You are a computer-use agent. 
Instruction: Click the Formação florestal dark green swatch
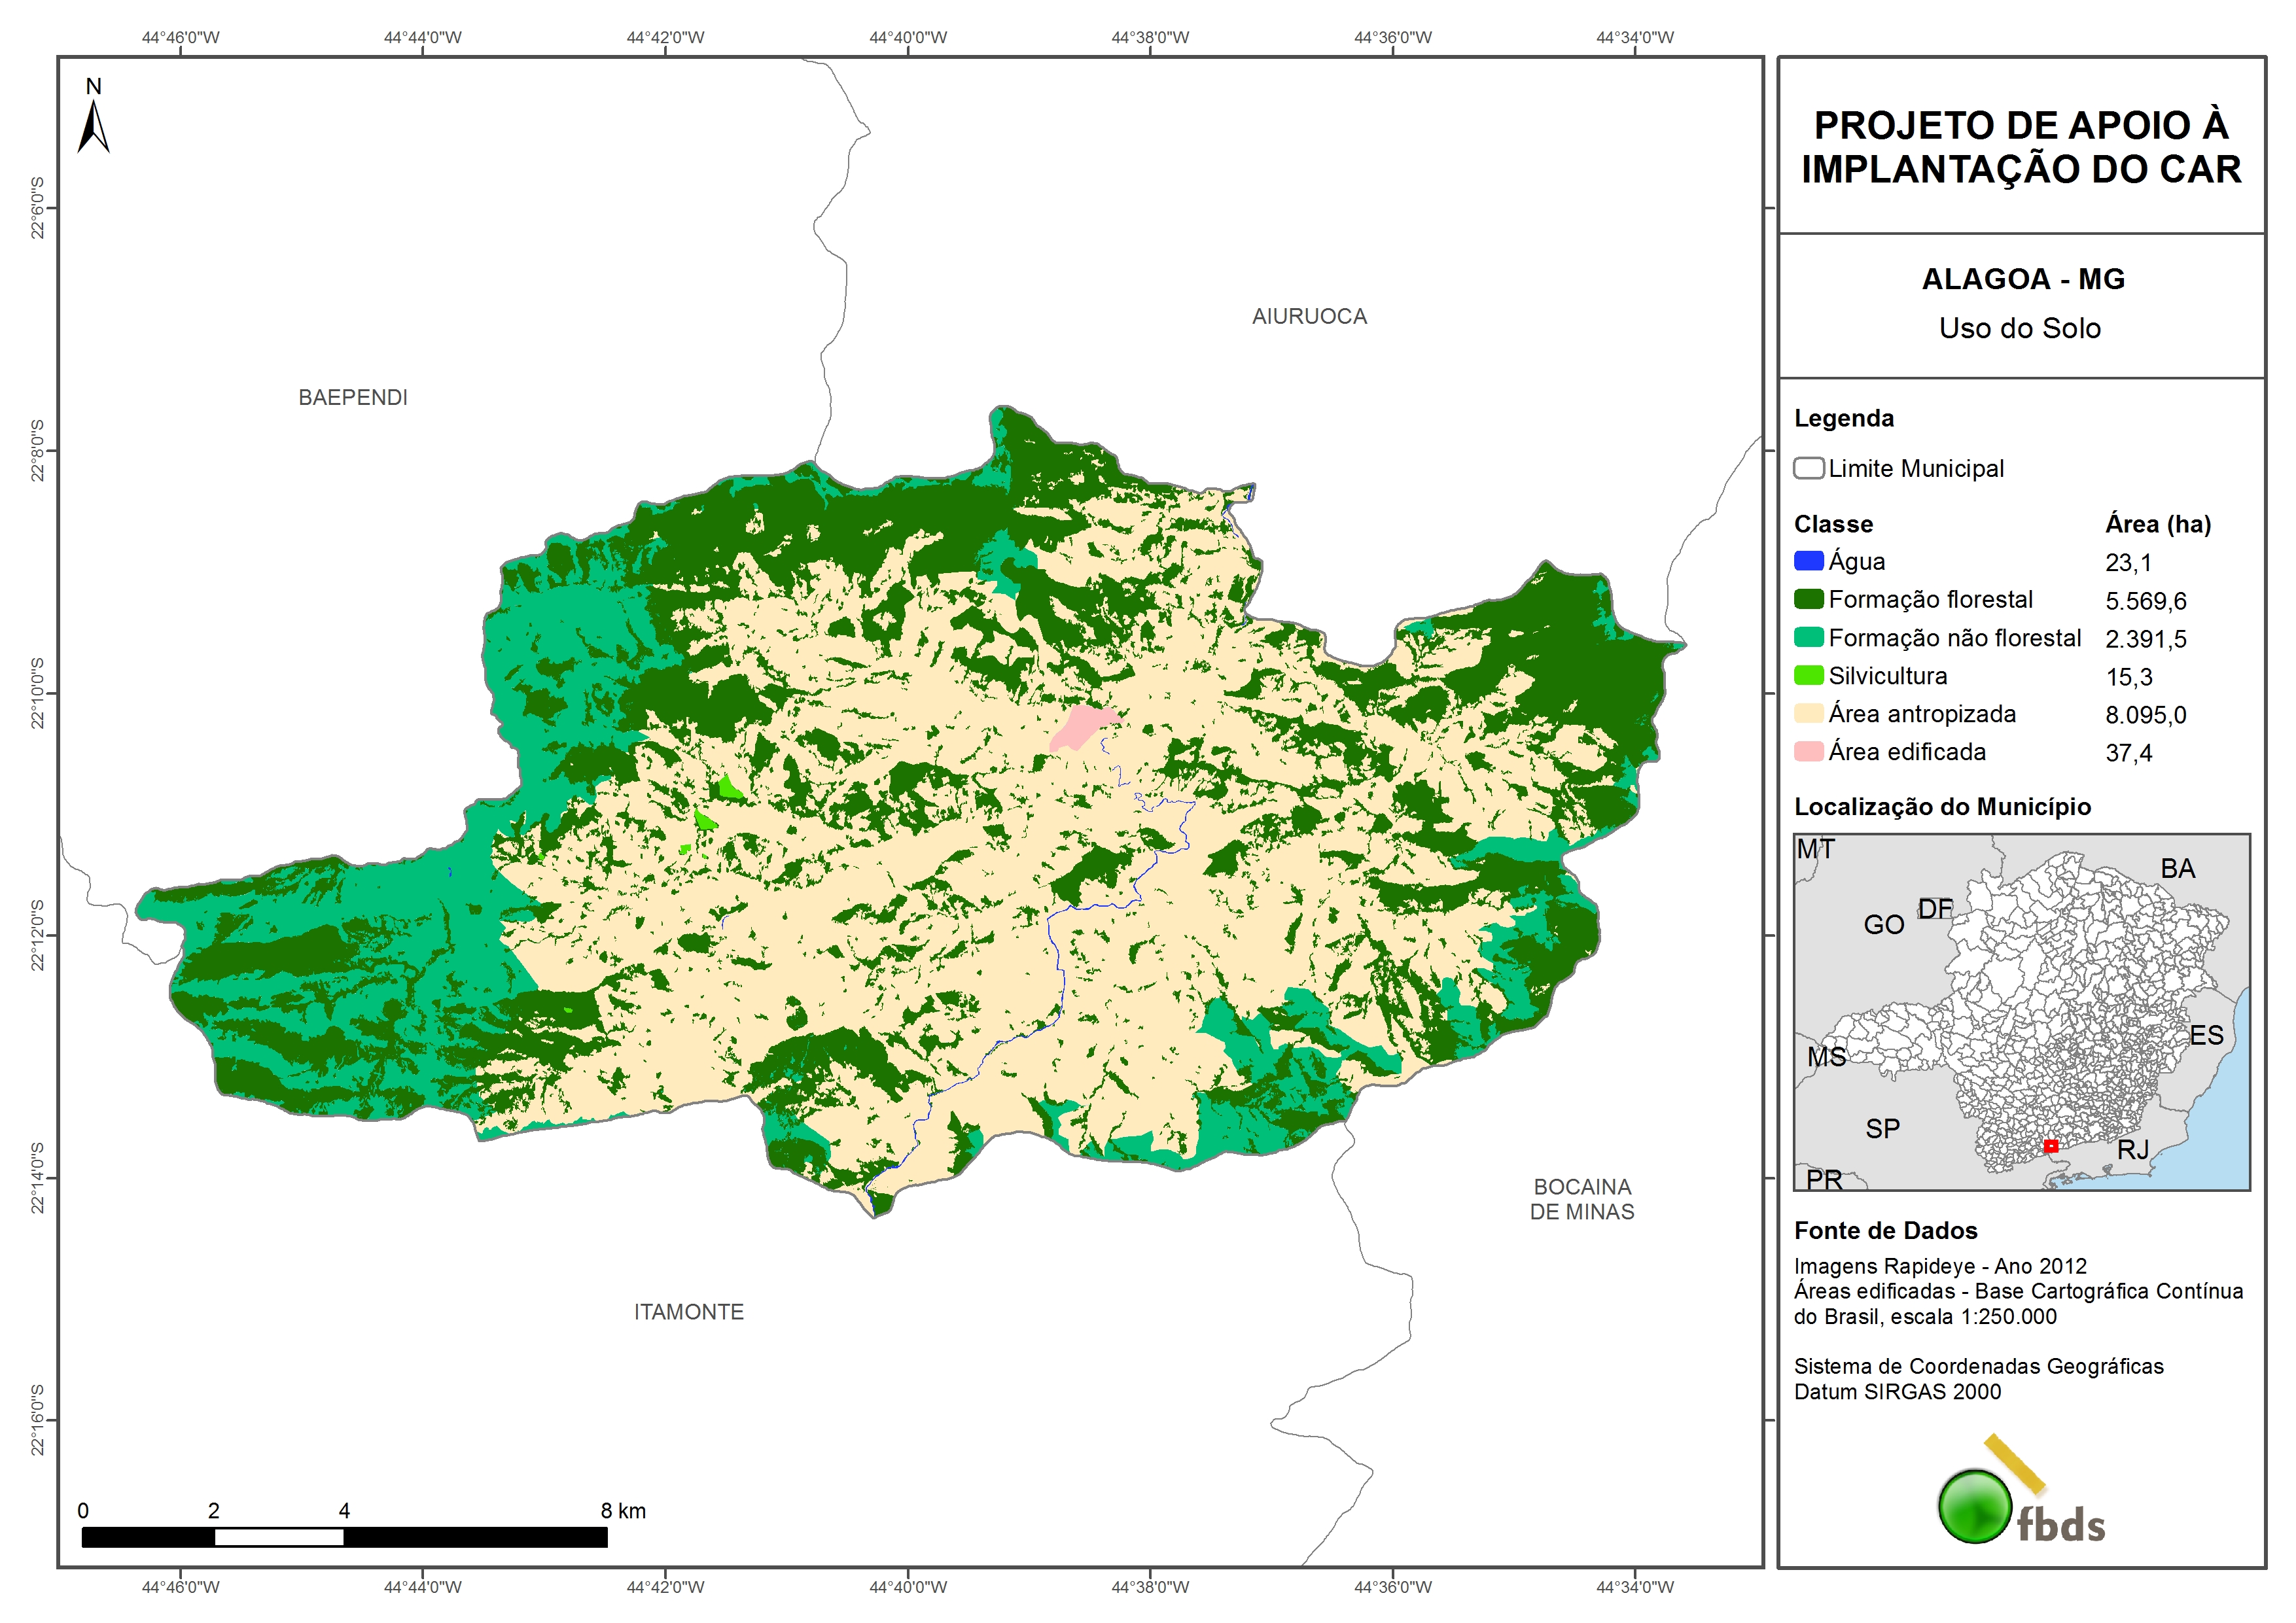(1808, 599)
